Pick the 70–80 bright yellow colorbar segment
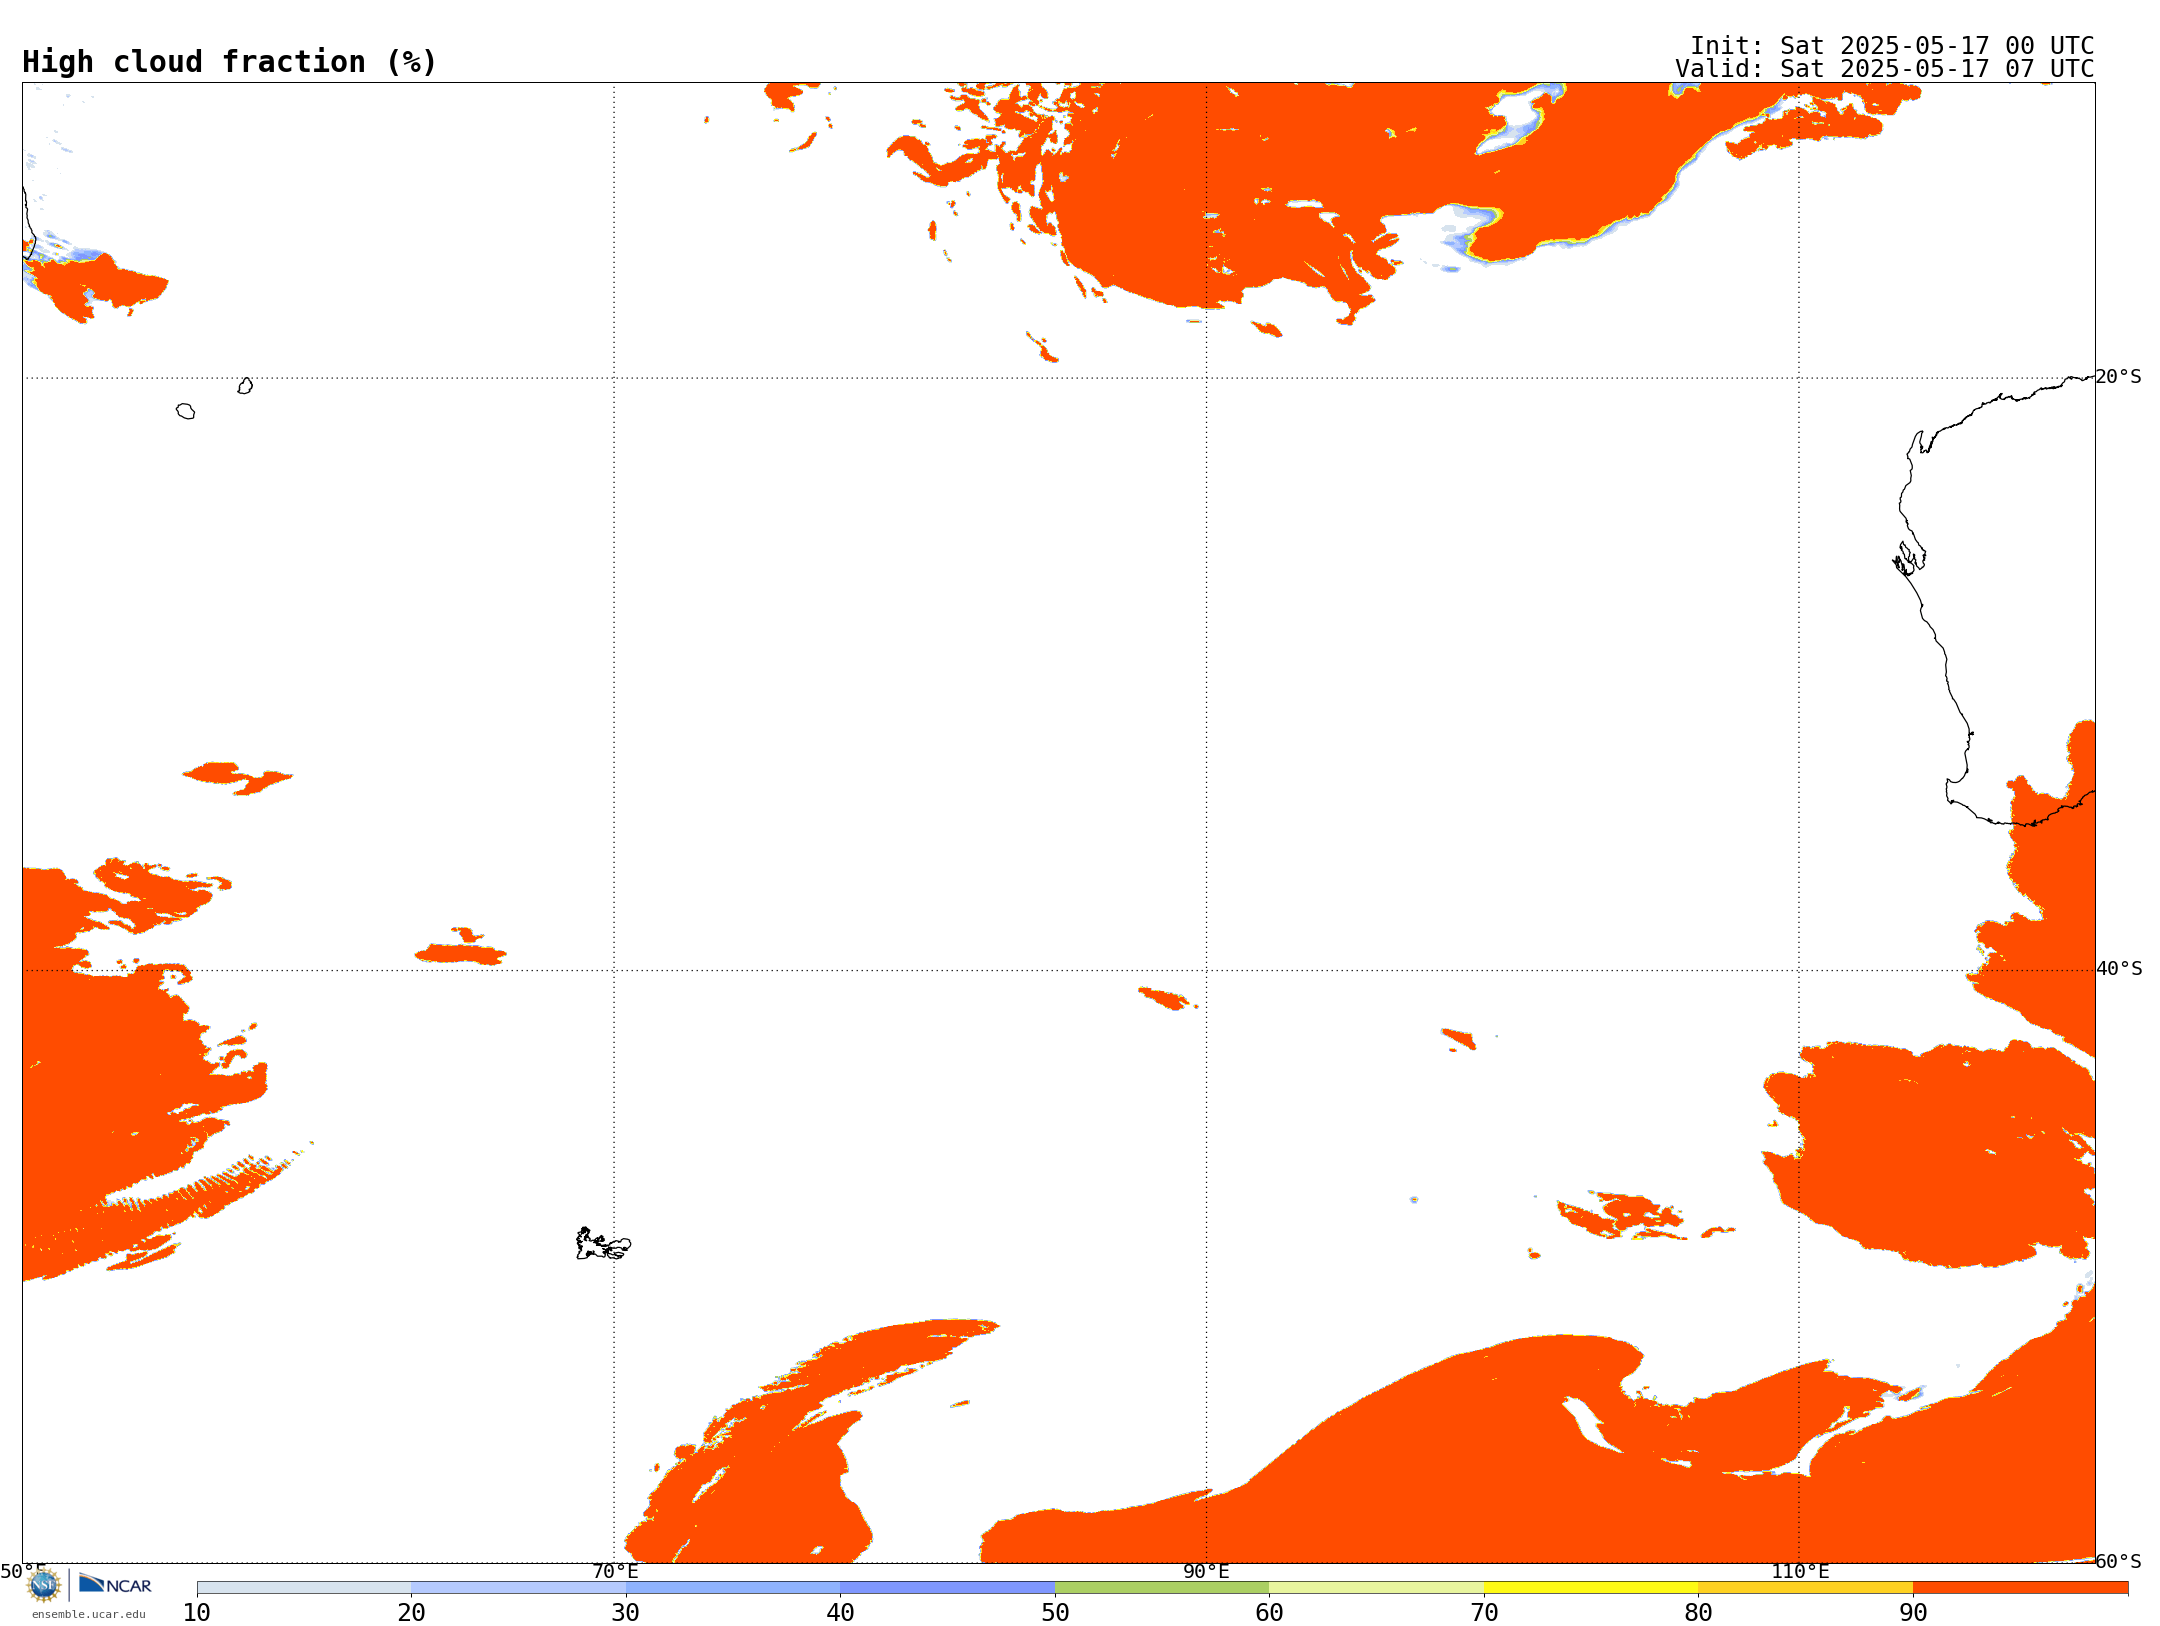 [1591, 1588]
